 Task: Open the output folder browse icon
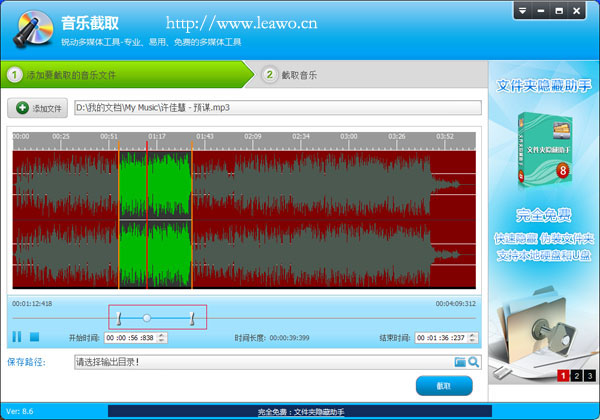(x=460, y=362)
